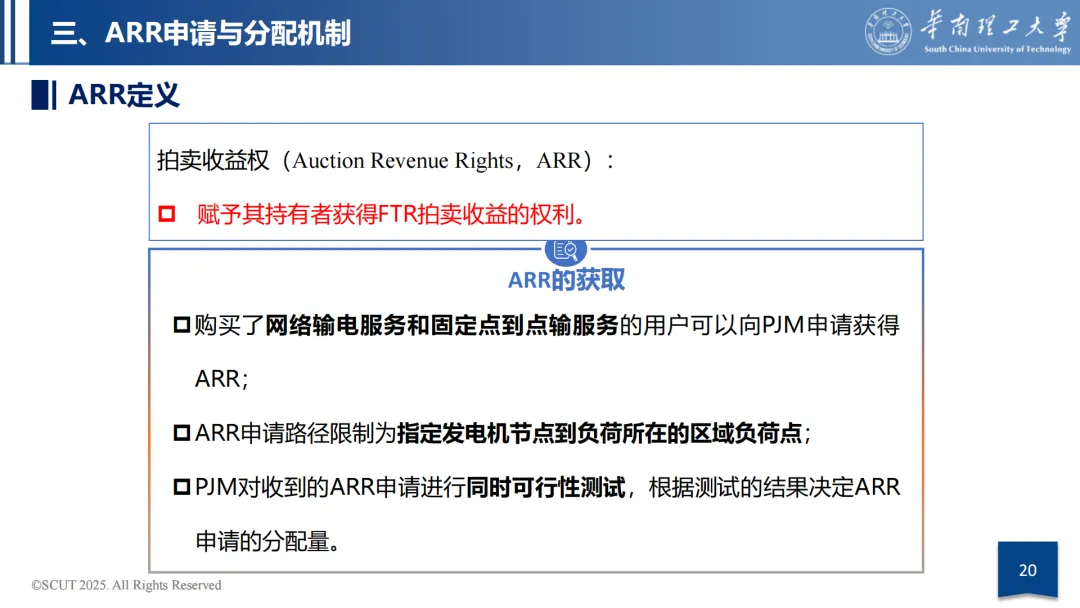Click the page number 20 badge
Screen dimensions: 1080x608
tap(1028, 569)
